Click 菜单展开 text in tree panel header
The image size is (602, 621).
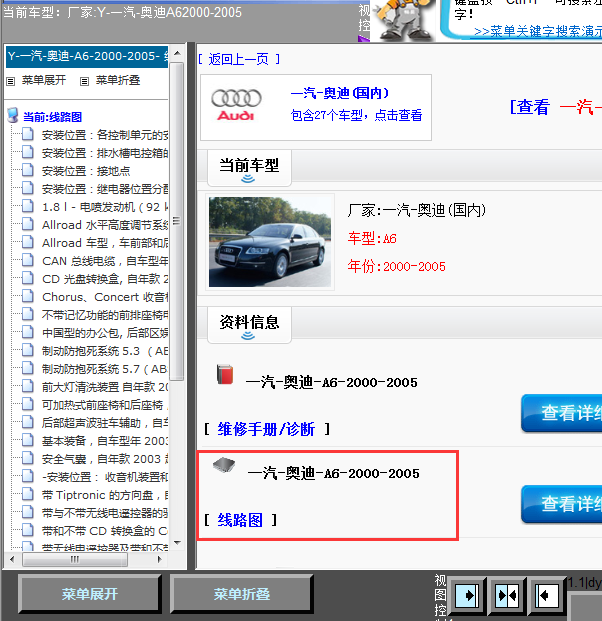44,80
